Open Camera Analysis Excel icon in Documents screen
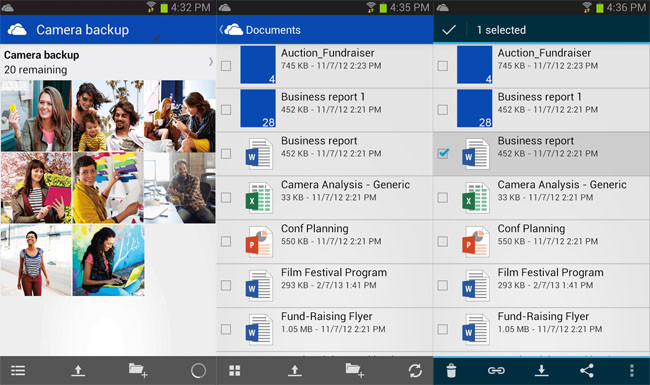 (259, 198)
